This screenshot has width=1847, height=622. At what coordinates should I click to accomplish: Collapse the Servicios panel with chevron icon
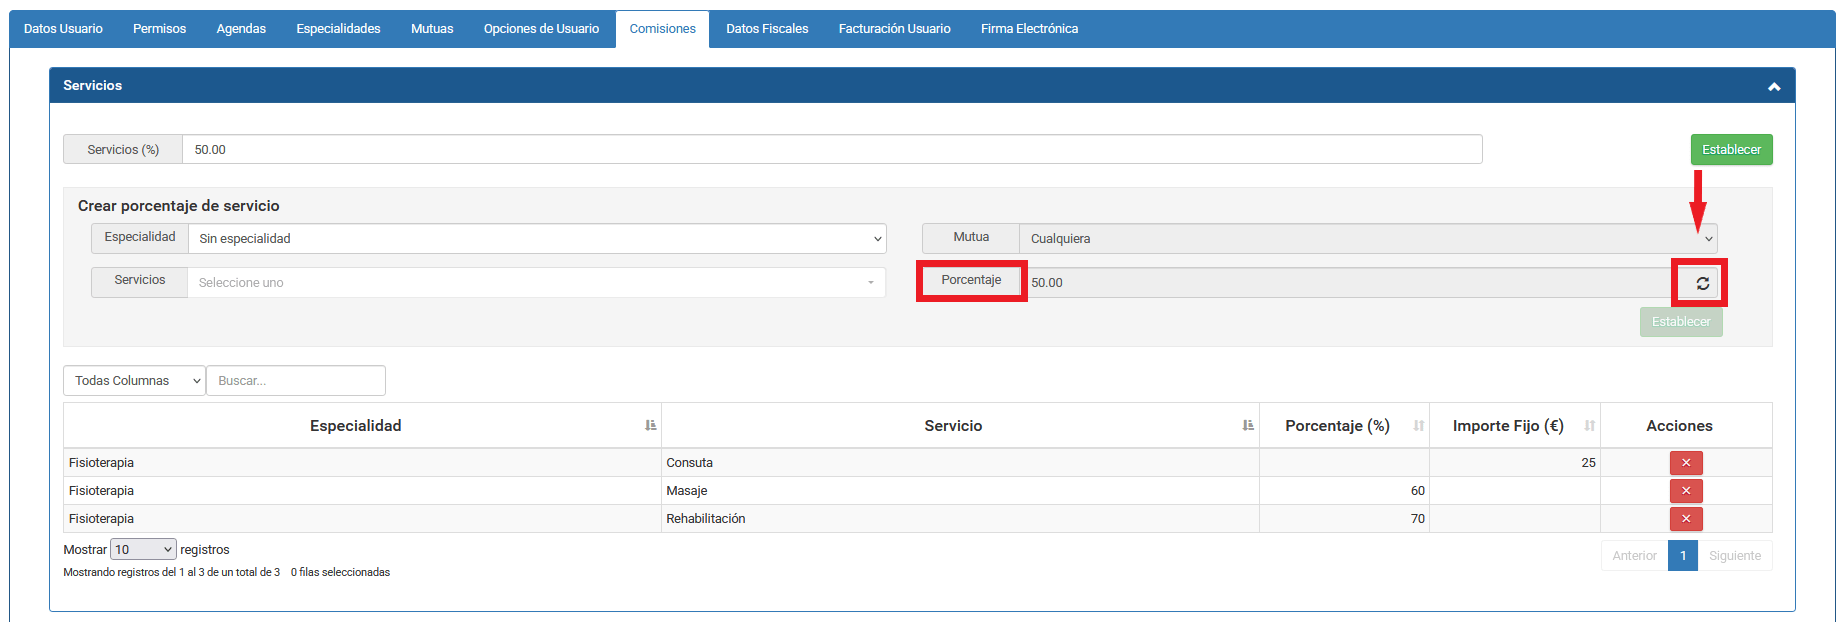coord(1774,87)
